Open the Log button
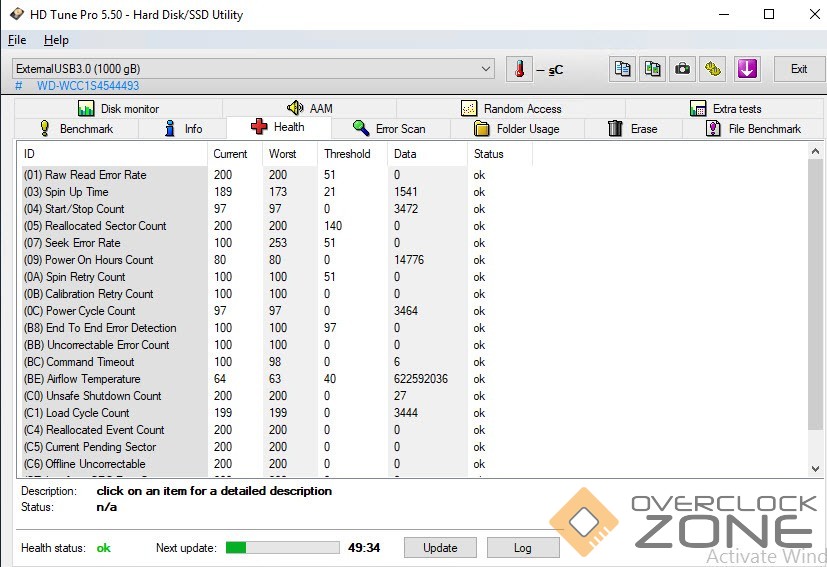Viewport: 827px width, 567px height. pyautogui.click(x=523, y=548)
